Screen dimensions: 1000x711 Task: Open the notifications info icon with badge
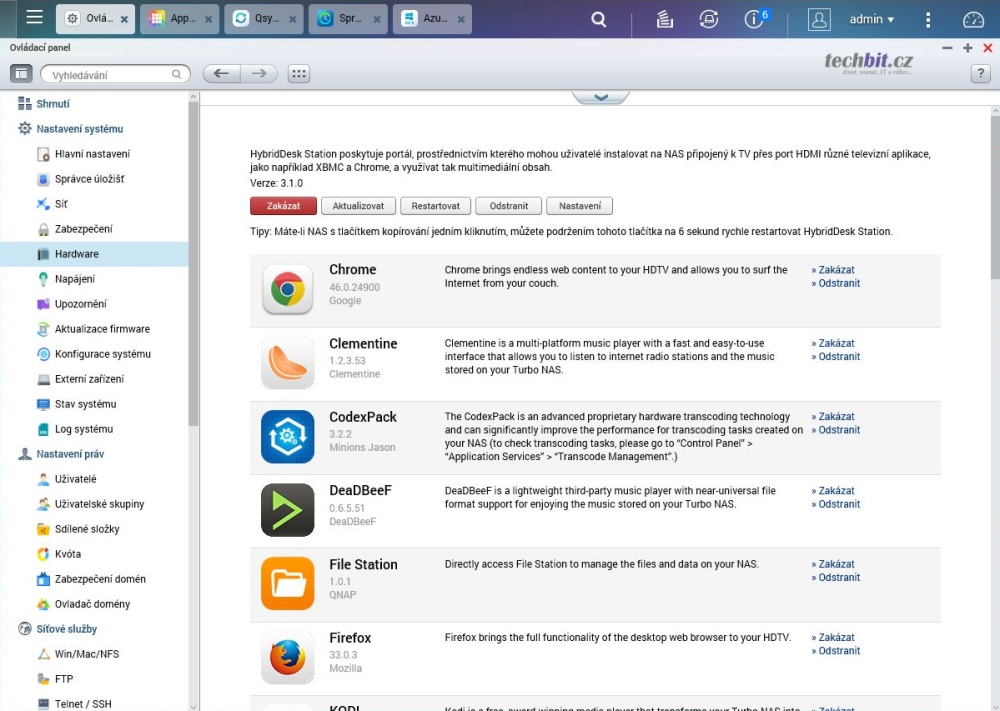tap(755, 19)
